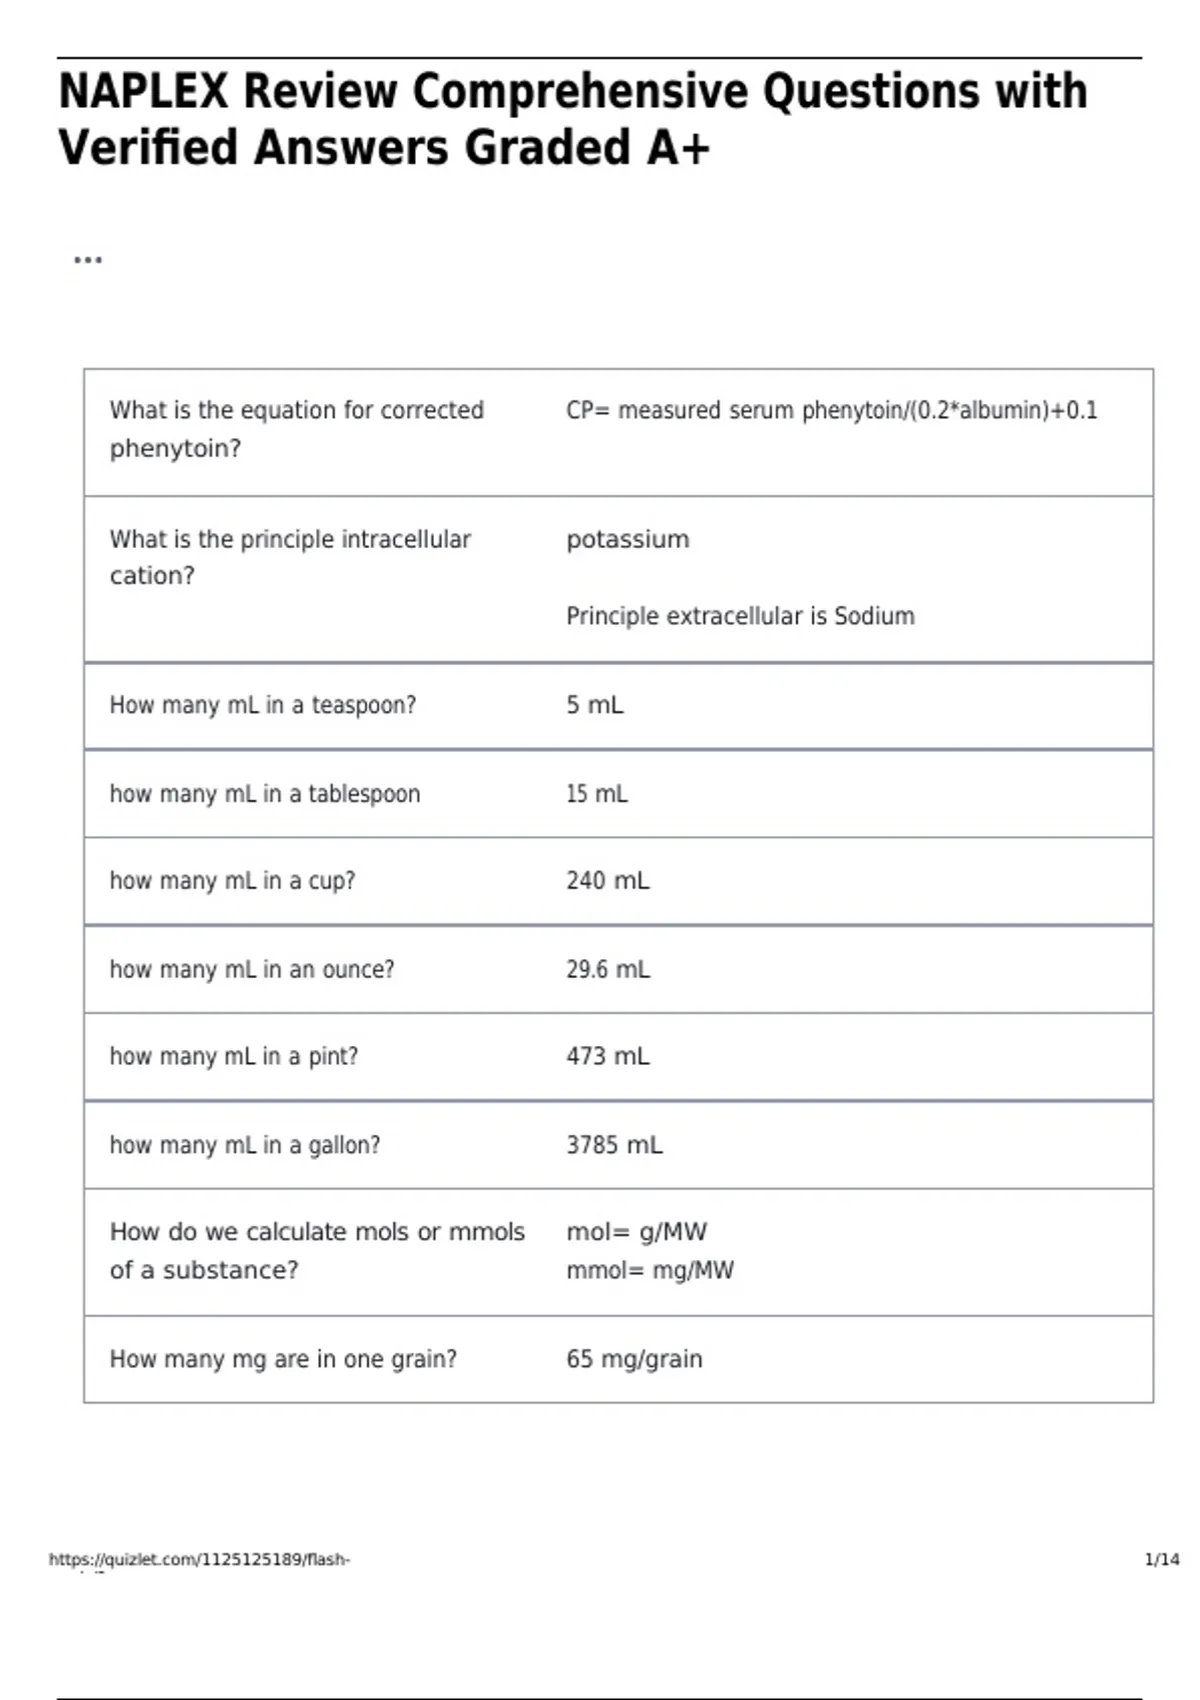Click the corrected phenytoin equation question

pyautogui.click(x=296, y=429)
